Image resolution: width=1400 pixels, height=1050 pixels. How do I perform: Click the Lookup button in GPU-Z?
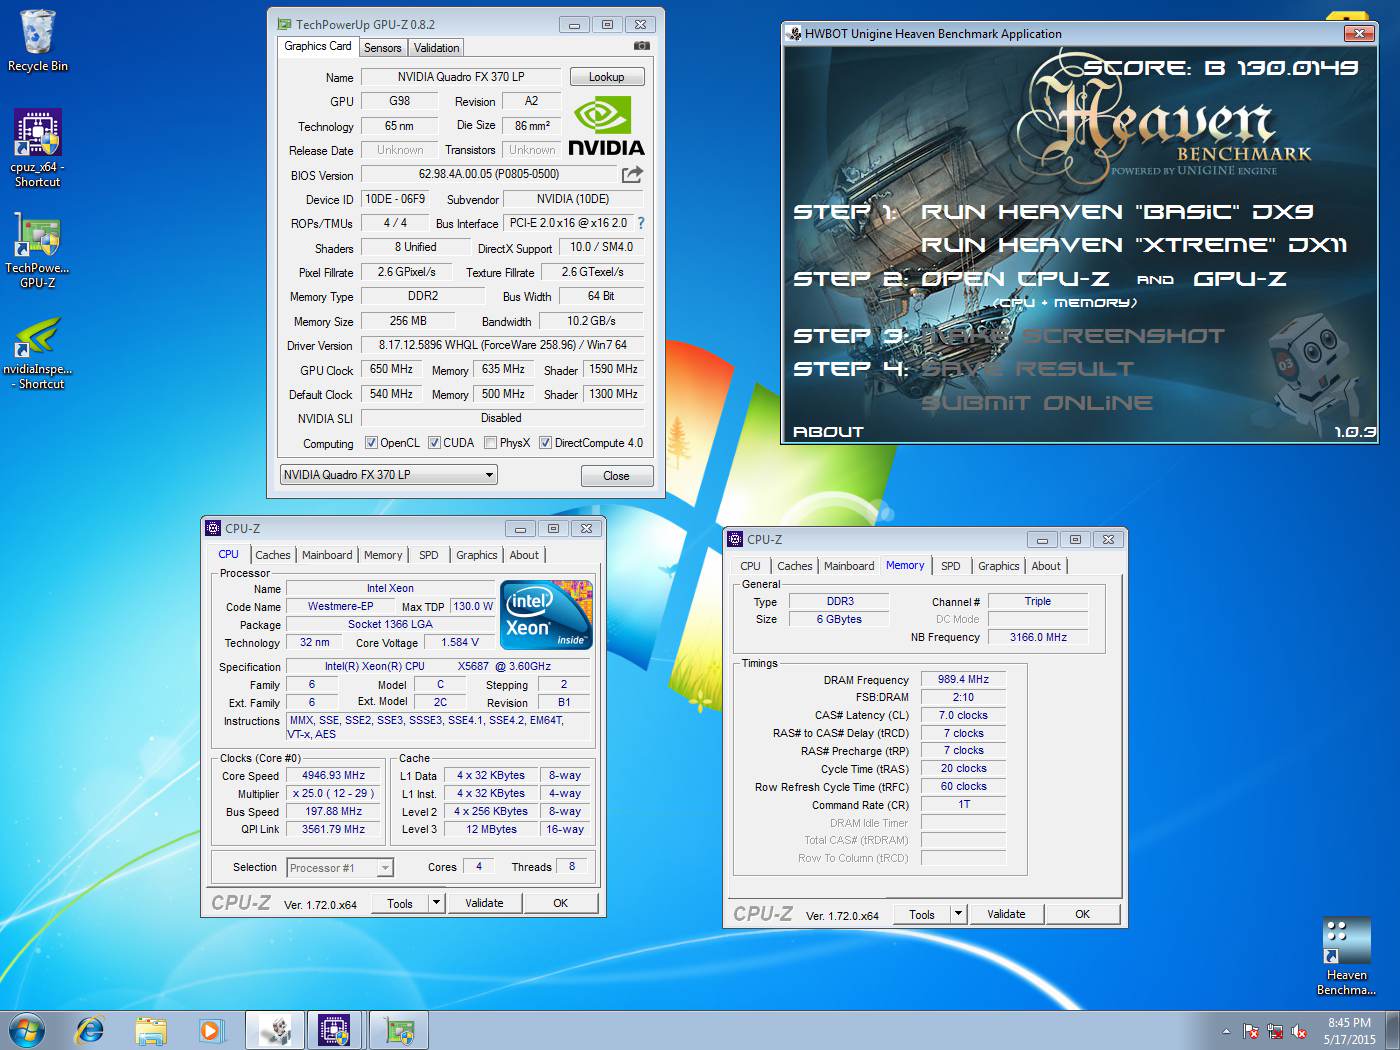coord(606,77)
